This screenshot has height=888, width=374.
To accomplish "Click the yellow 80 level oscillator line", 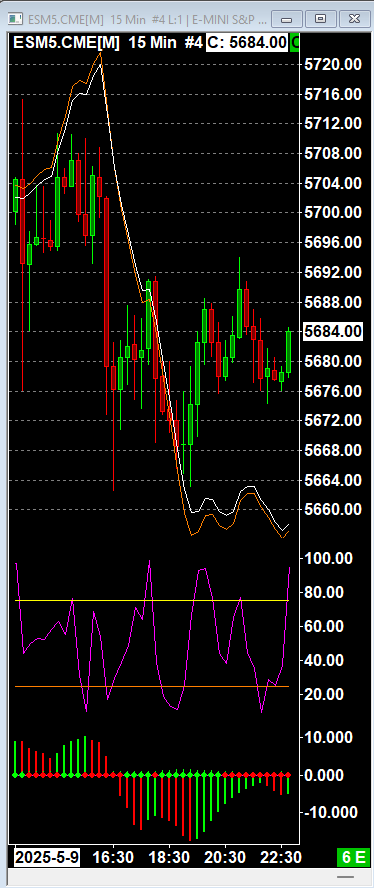I will click(152, 600).
